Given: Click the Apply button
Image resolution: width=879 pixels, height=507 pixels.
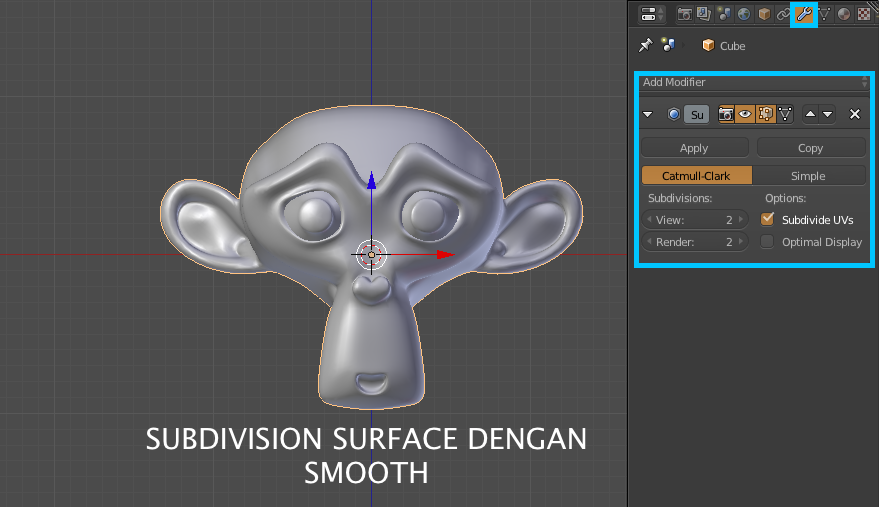Looking at the screenshot, I should click(x=695, y=148).
